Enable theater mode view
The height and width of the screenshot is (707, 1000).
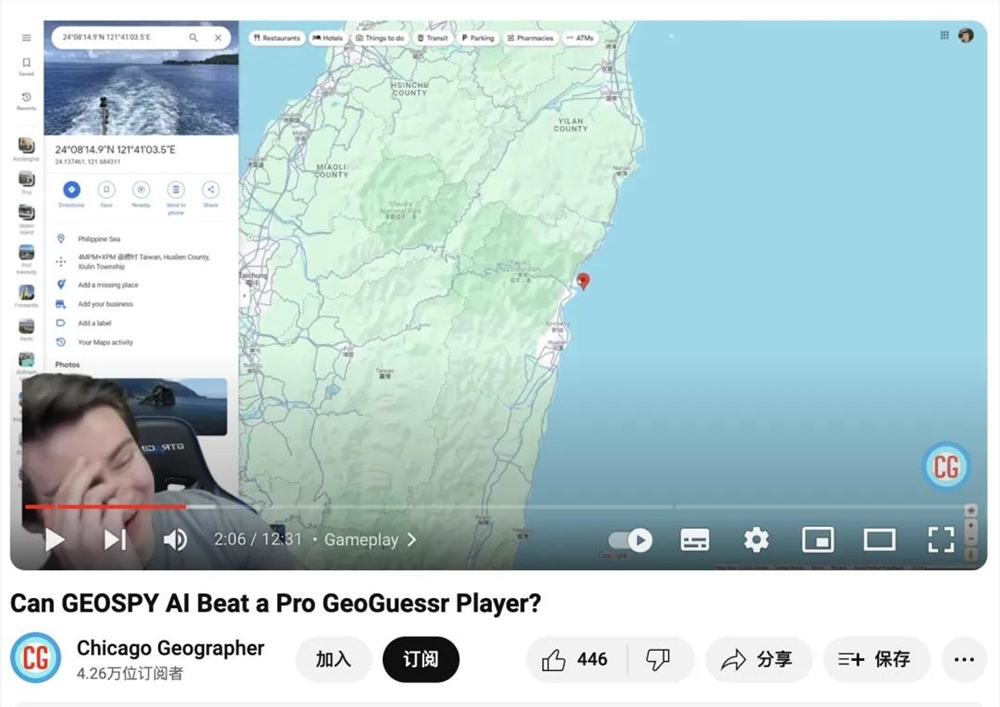click(879, 540)
